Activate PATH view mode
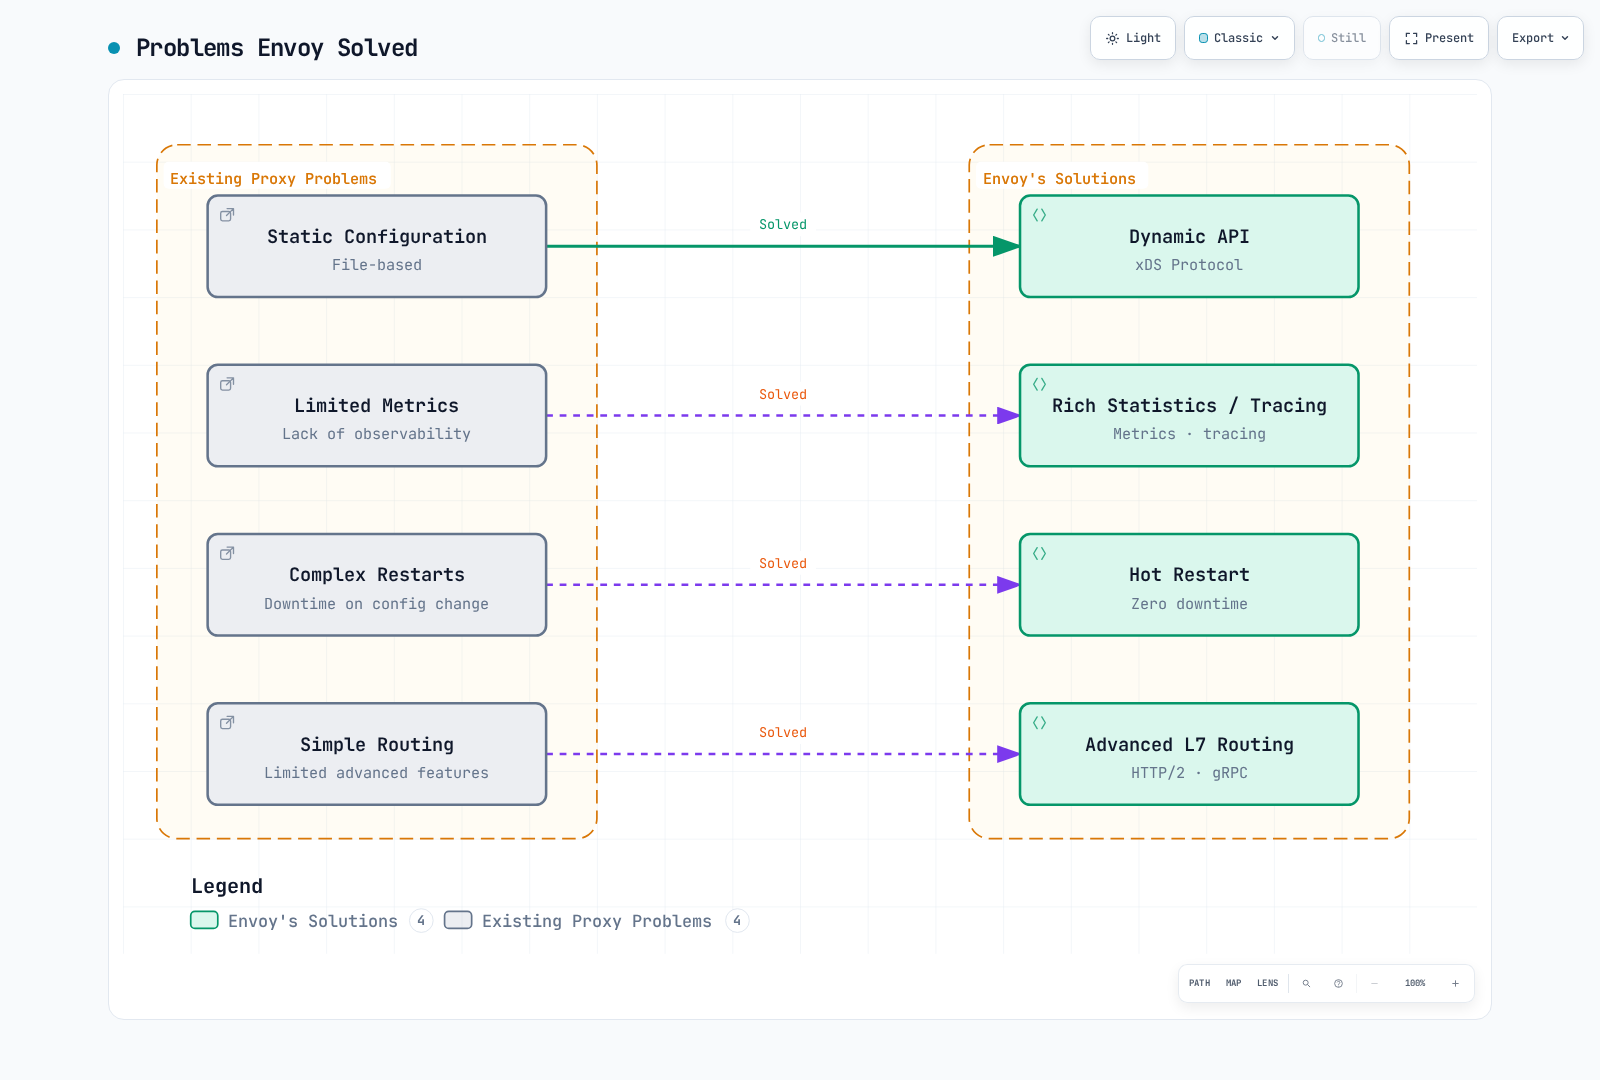 (1199, 983)
